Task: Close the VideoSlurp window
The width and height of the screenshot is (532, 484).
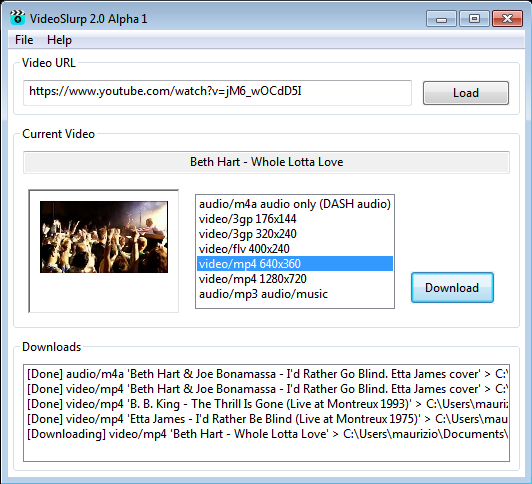Action: [507, 19]
